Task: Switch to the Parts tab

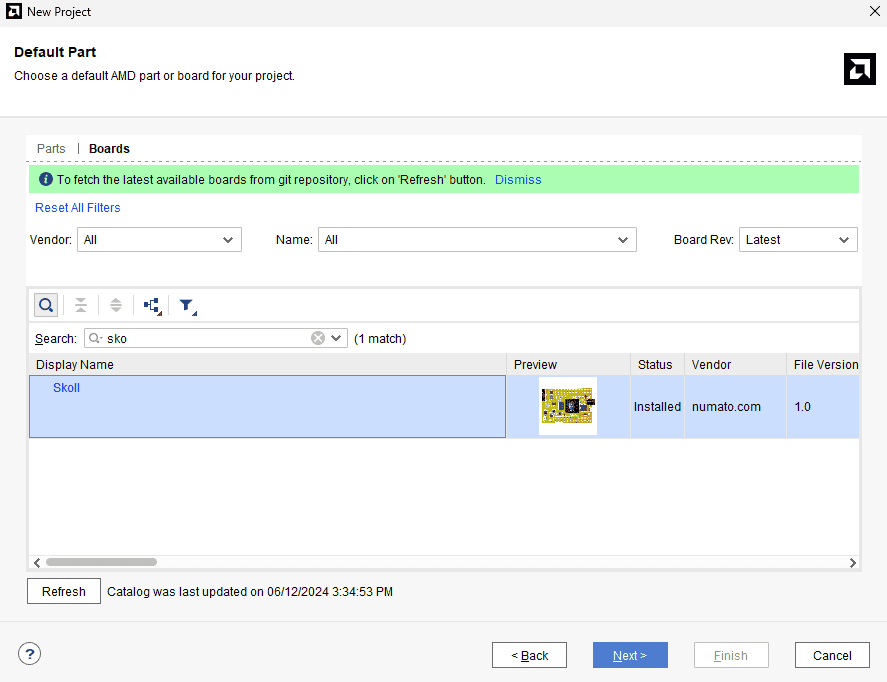Action: [51, 149]
